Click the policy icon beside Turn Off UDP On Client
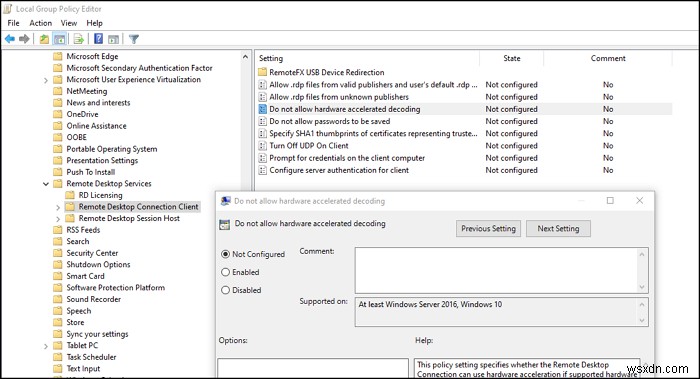Screen dimensions: 700x379 click(262, 146)
